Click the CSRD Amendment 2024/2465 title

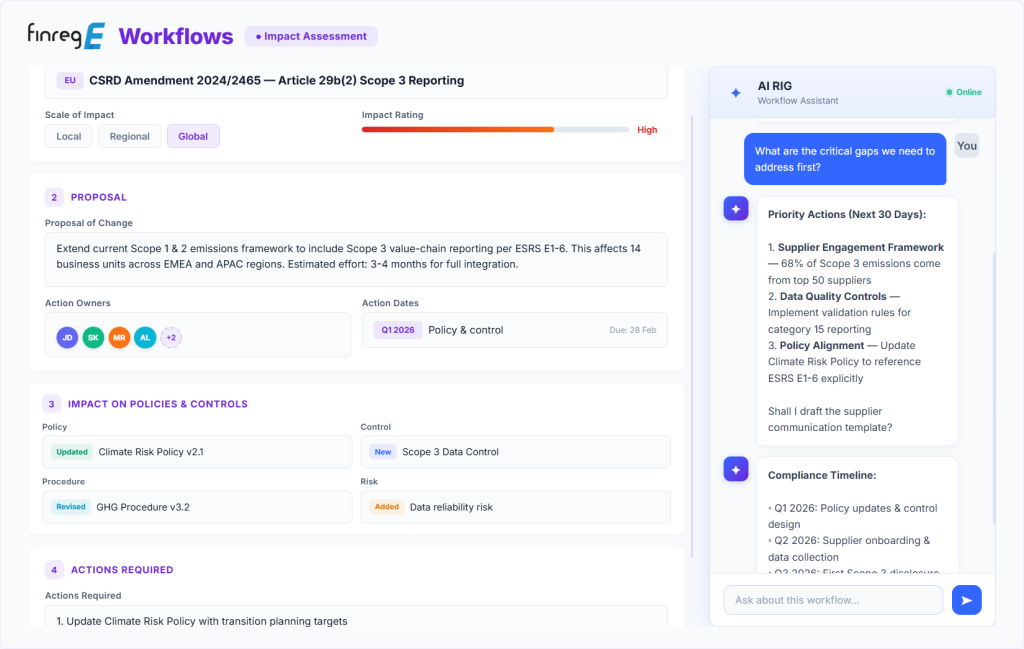click(277, 80)
